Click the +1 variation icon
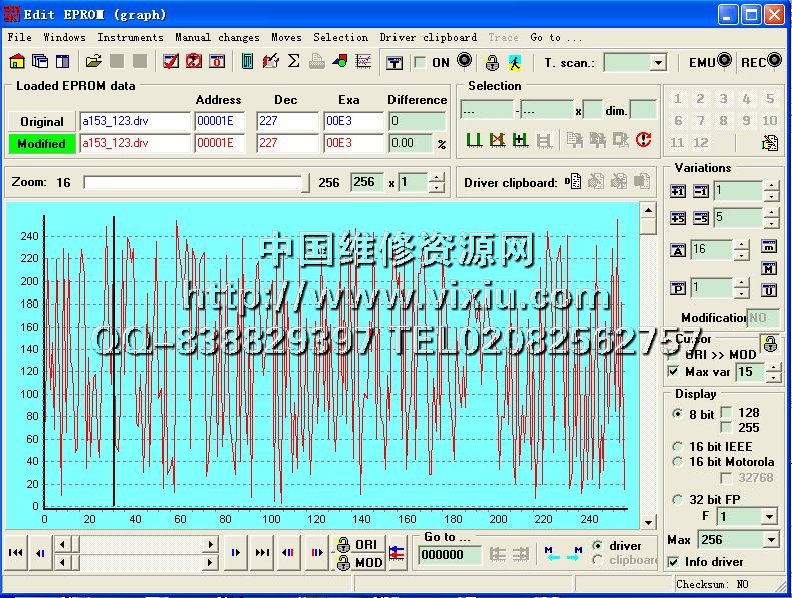The image size is (792, 598). point(678,191)
